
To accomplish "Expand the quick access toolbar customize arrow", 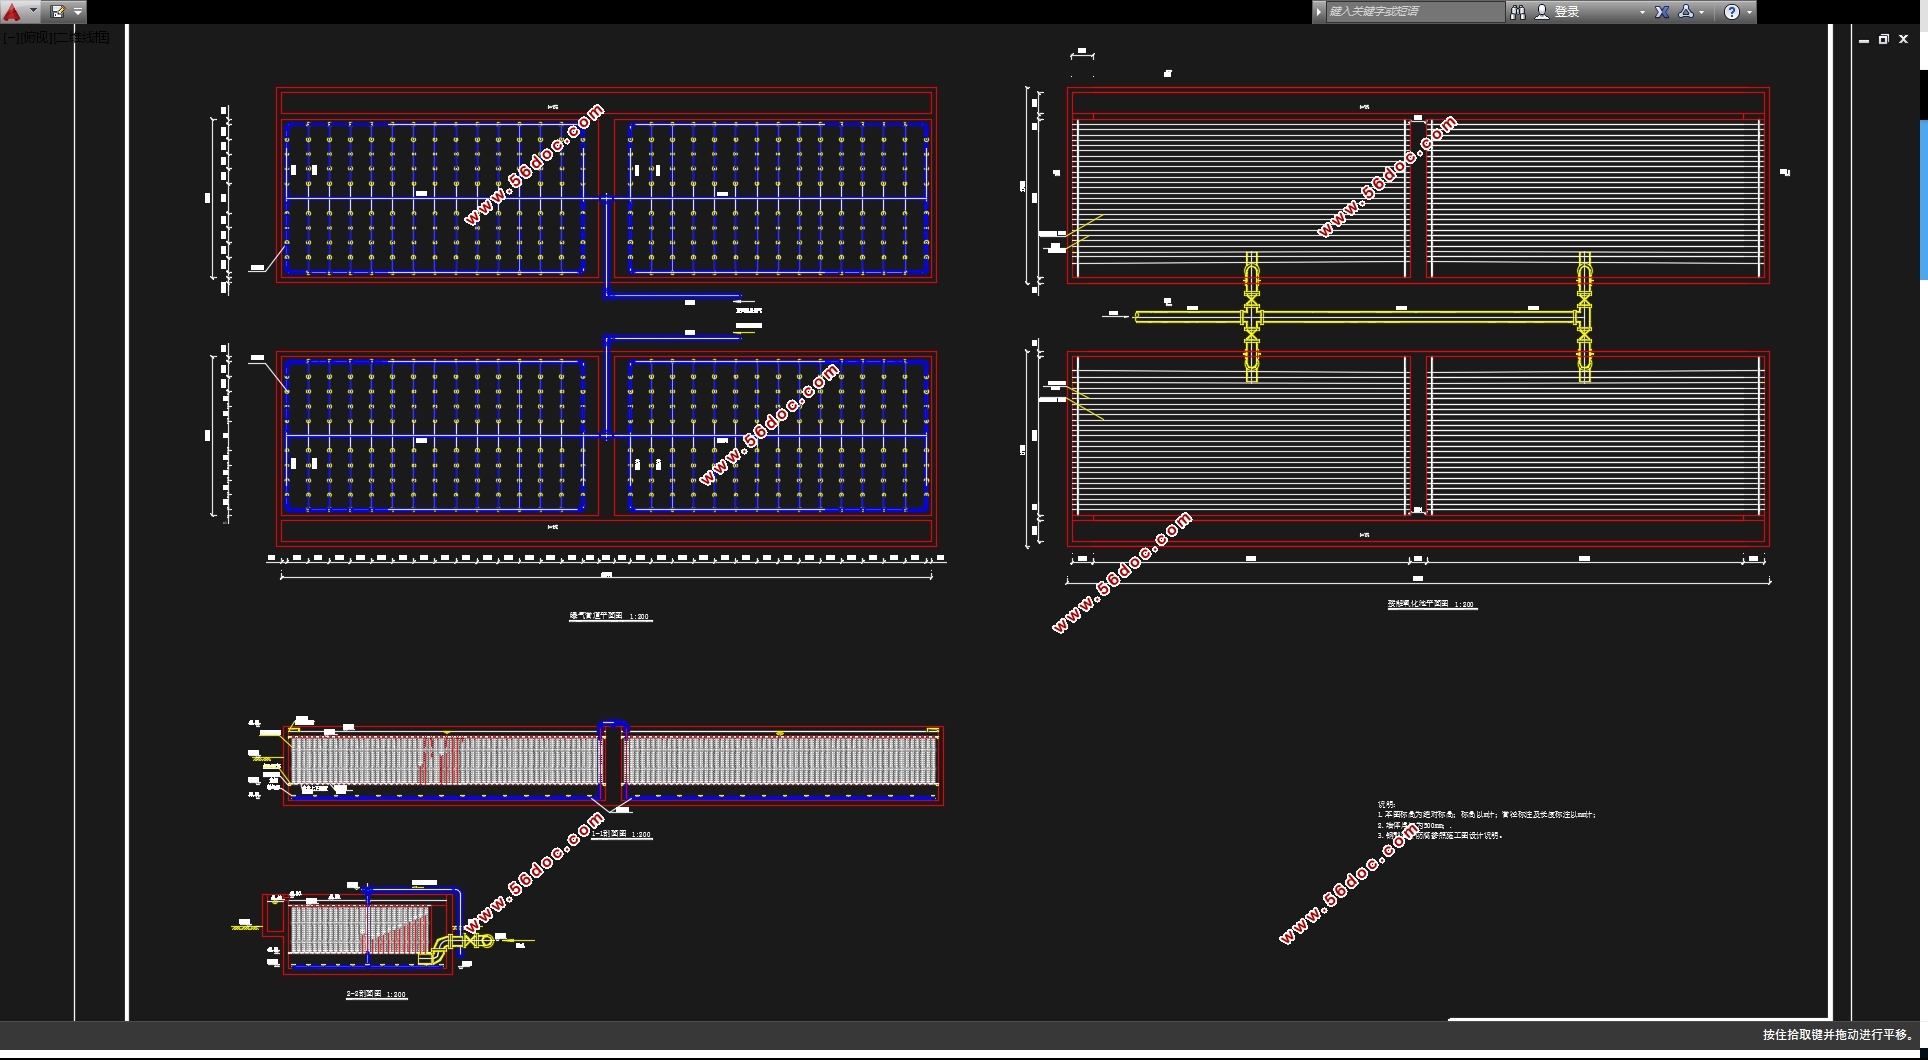I will 78,12.
